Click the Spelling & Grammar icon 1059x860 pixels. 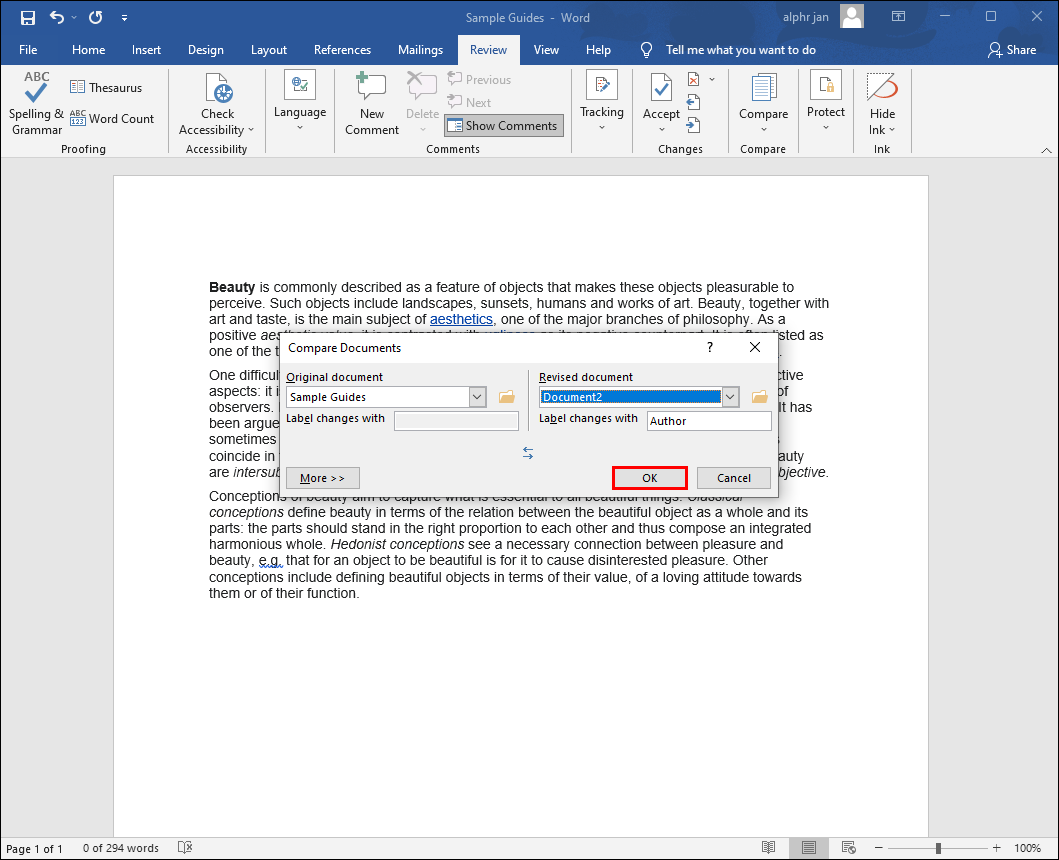pyautogui.click(x=36, y=104)
